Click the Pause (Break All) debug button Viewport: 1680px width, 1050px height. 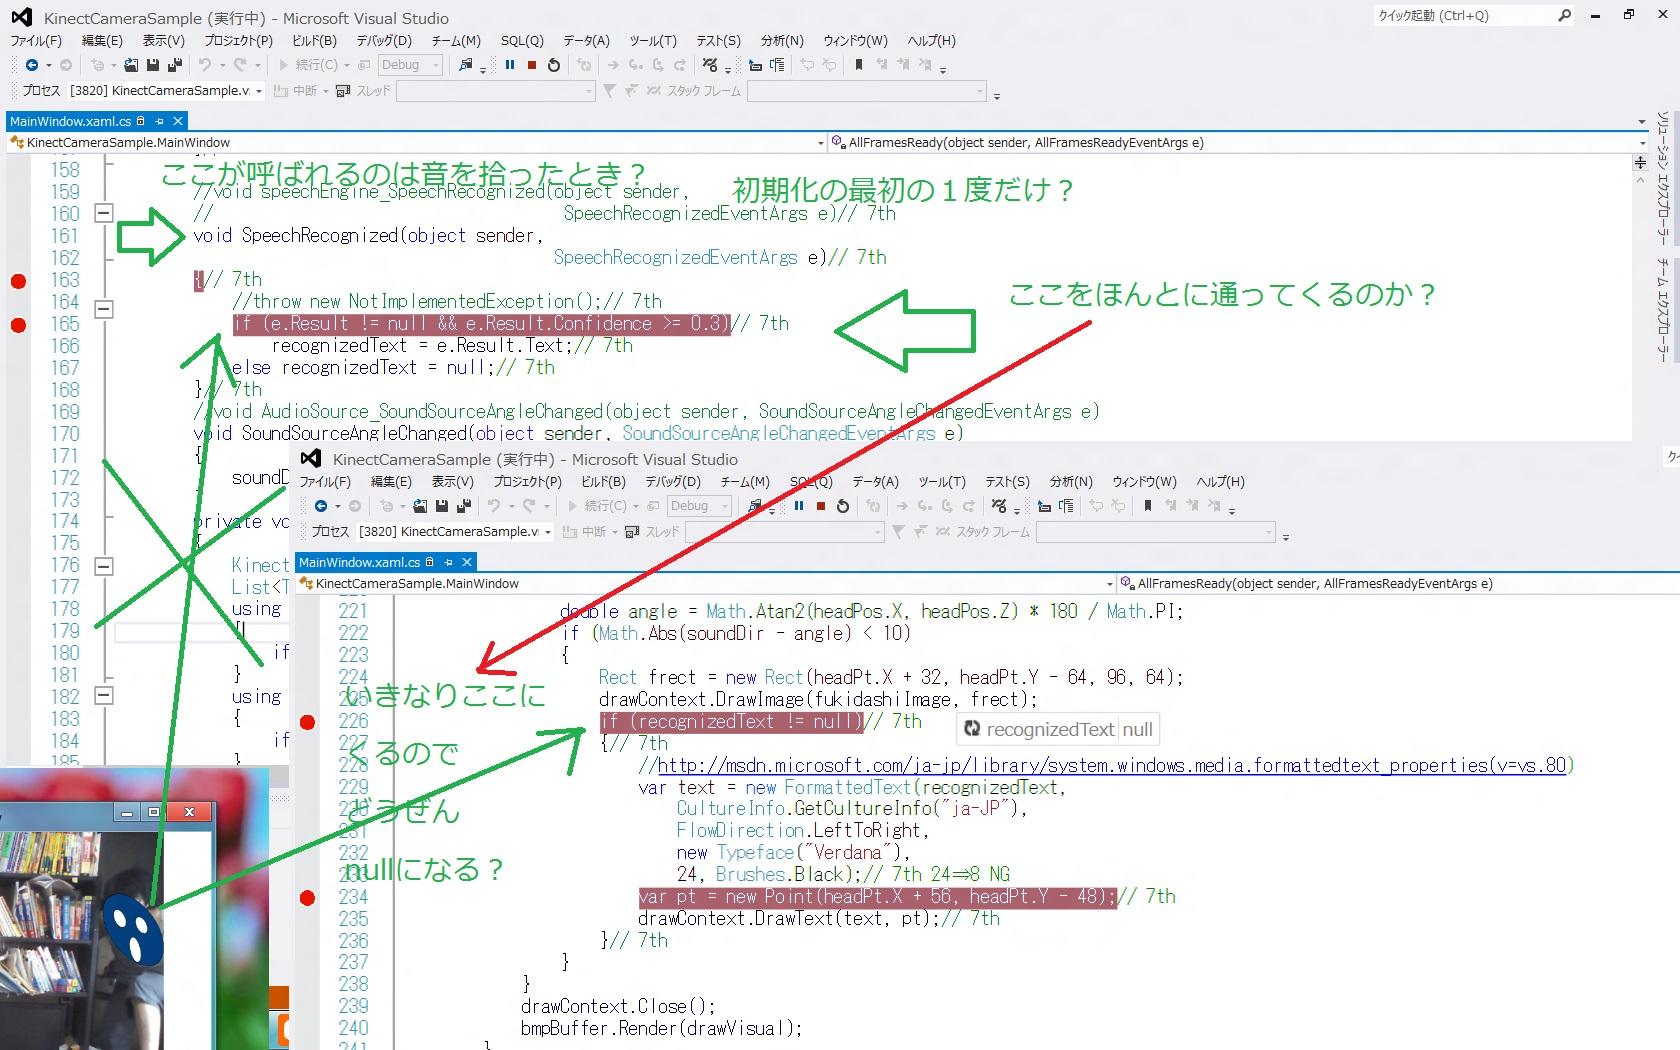pyautogui.click(x=510, y=65)
